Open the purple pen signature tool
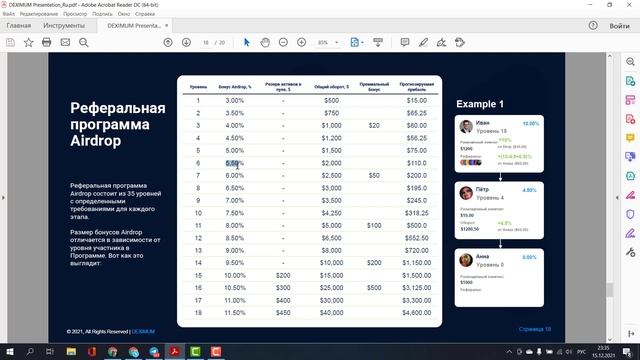640x360 pixels. pos(630,233)
